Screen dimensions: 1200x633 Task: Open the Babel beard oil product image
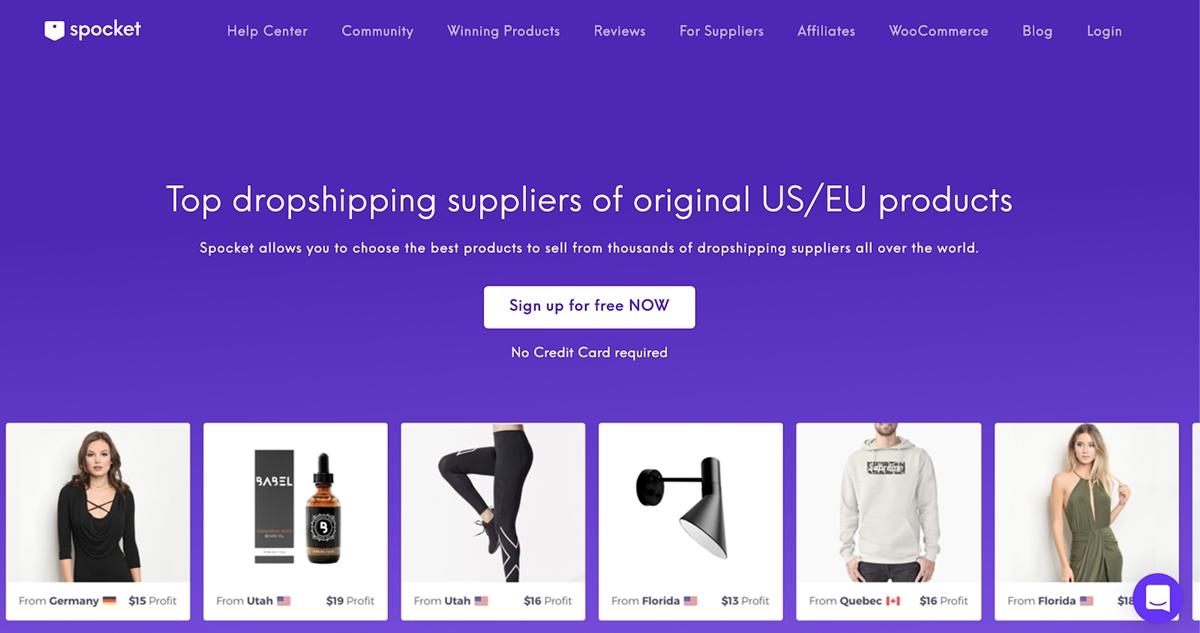point(295,502)
